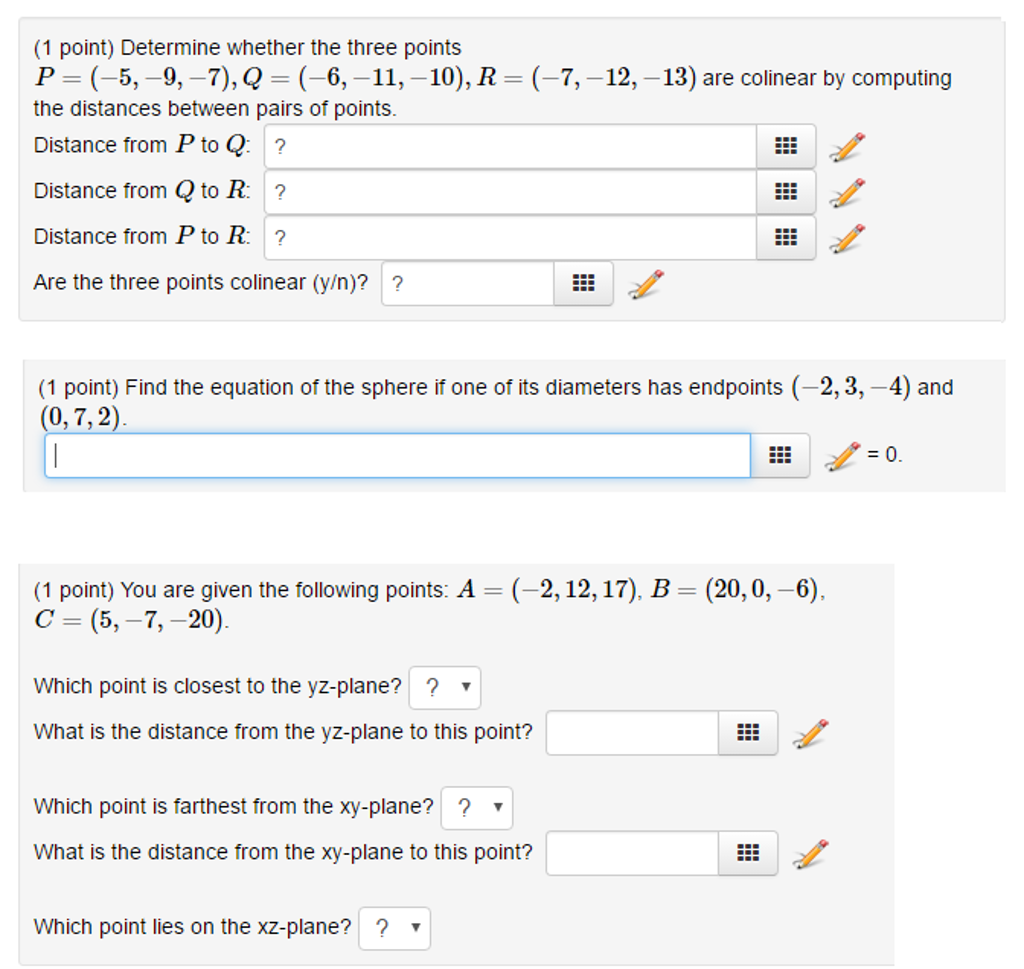This screenshot has width=1024, height=969.
Task: Open the keypad beside the colinear (y/n) box
Action: point(583,284)
